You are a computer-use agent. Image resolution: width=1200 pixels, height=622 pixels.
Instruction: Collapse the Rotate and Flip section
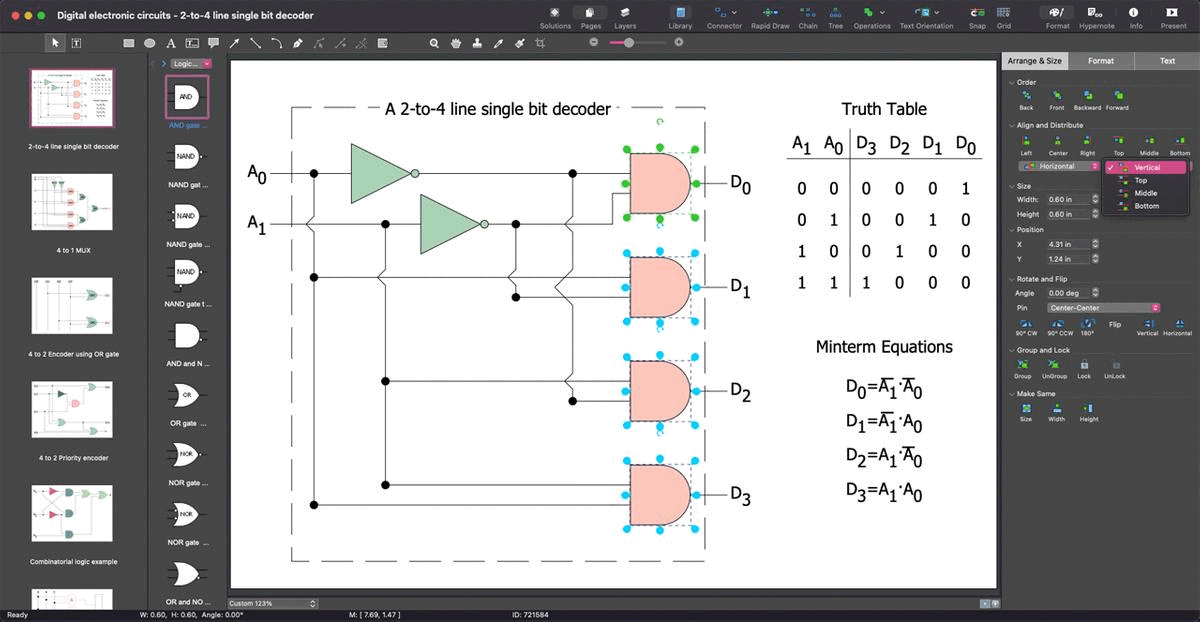coord(1012,279)
